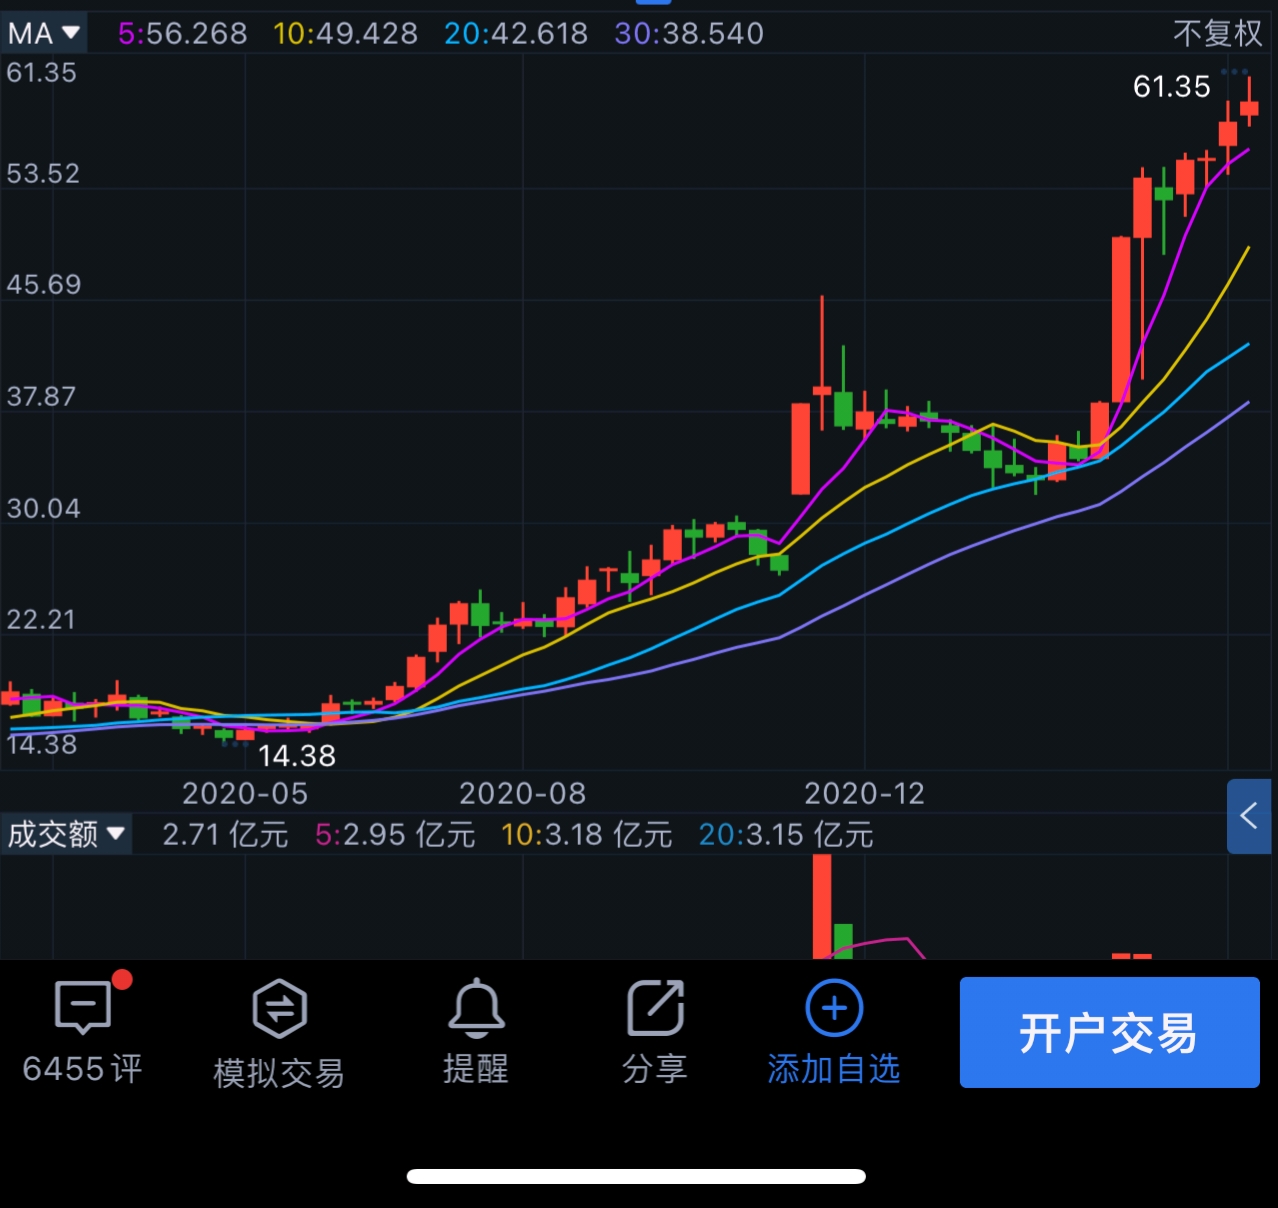Tap the iOS home indicator bar

[636, 1176]
